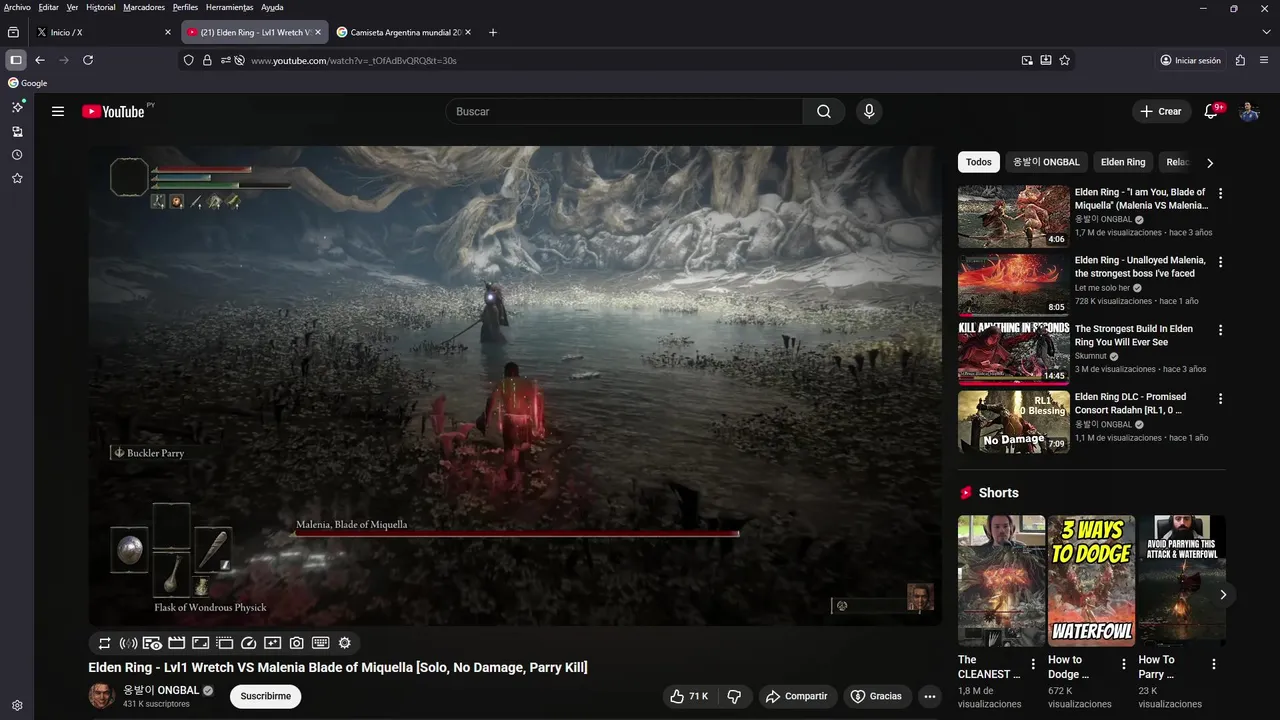
Task: Open options for "I am You, Blade of Miquella" video
Action: (x=1220, y=193)
